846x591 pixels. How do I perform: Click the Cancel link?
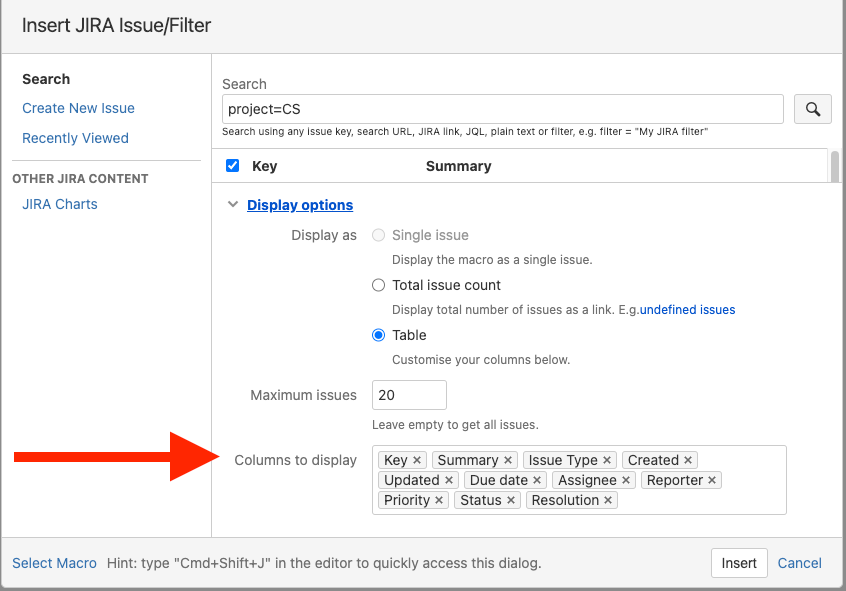pyautogui.click(x=799, y=563)
